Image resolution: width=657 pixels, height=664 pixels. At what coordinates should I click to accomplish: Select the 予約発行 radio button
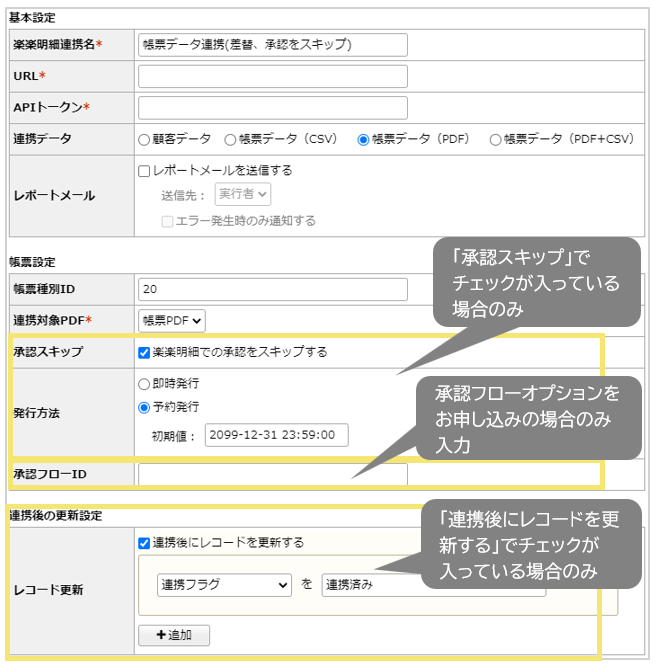pos(144,407)
